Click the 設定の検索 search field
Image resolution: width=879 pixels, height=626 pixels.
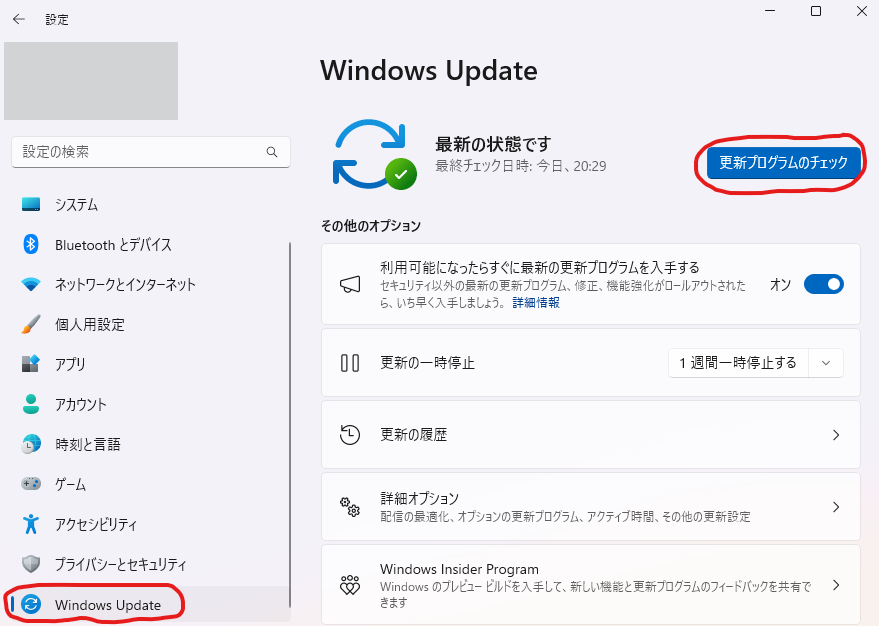[151, 152]
